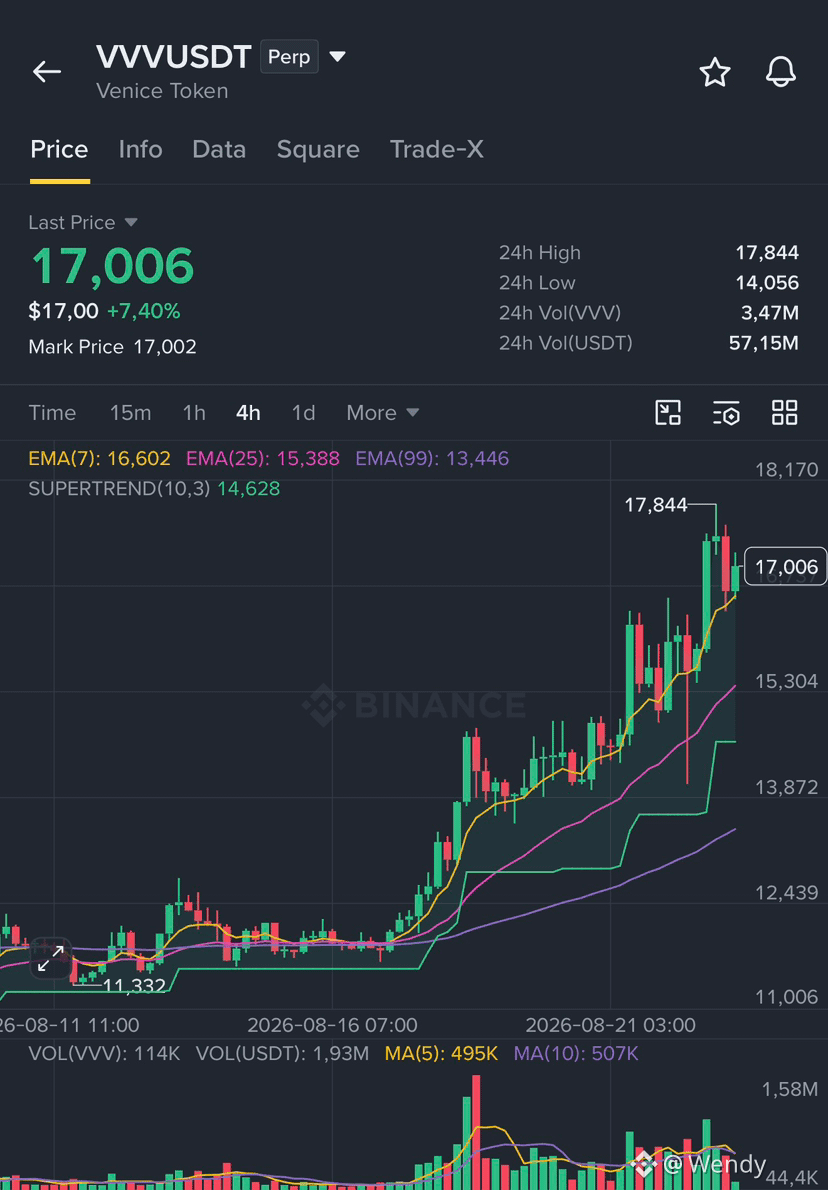Click the VOL(VVV): 114K label
The width and height of the screenshot is (828, 1190).
[x=104, y=1053]
